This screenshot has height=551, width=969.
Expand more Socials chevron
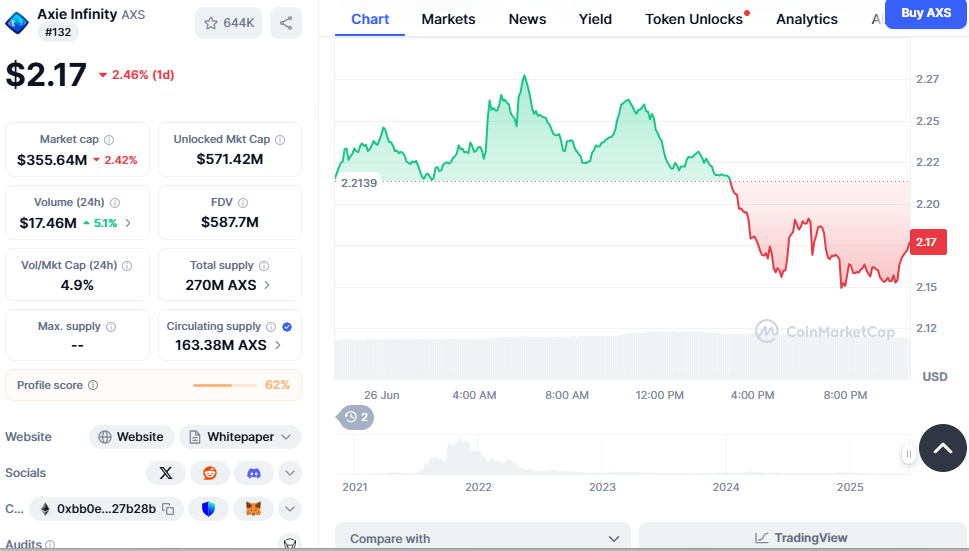click(x=290, y=473)
